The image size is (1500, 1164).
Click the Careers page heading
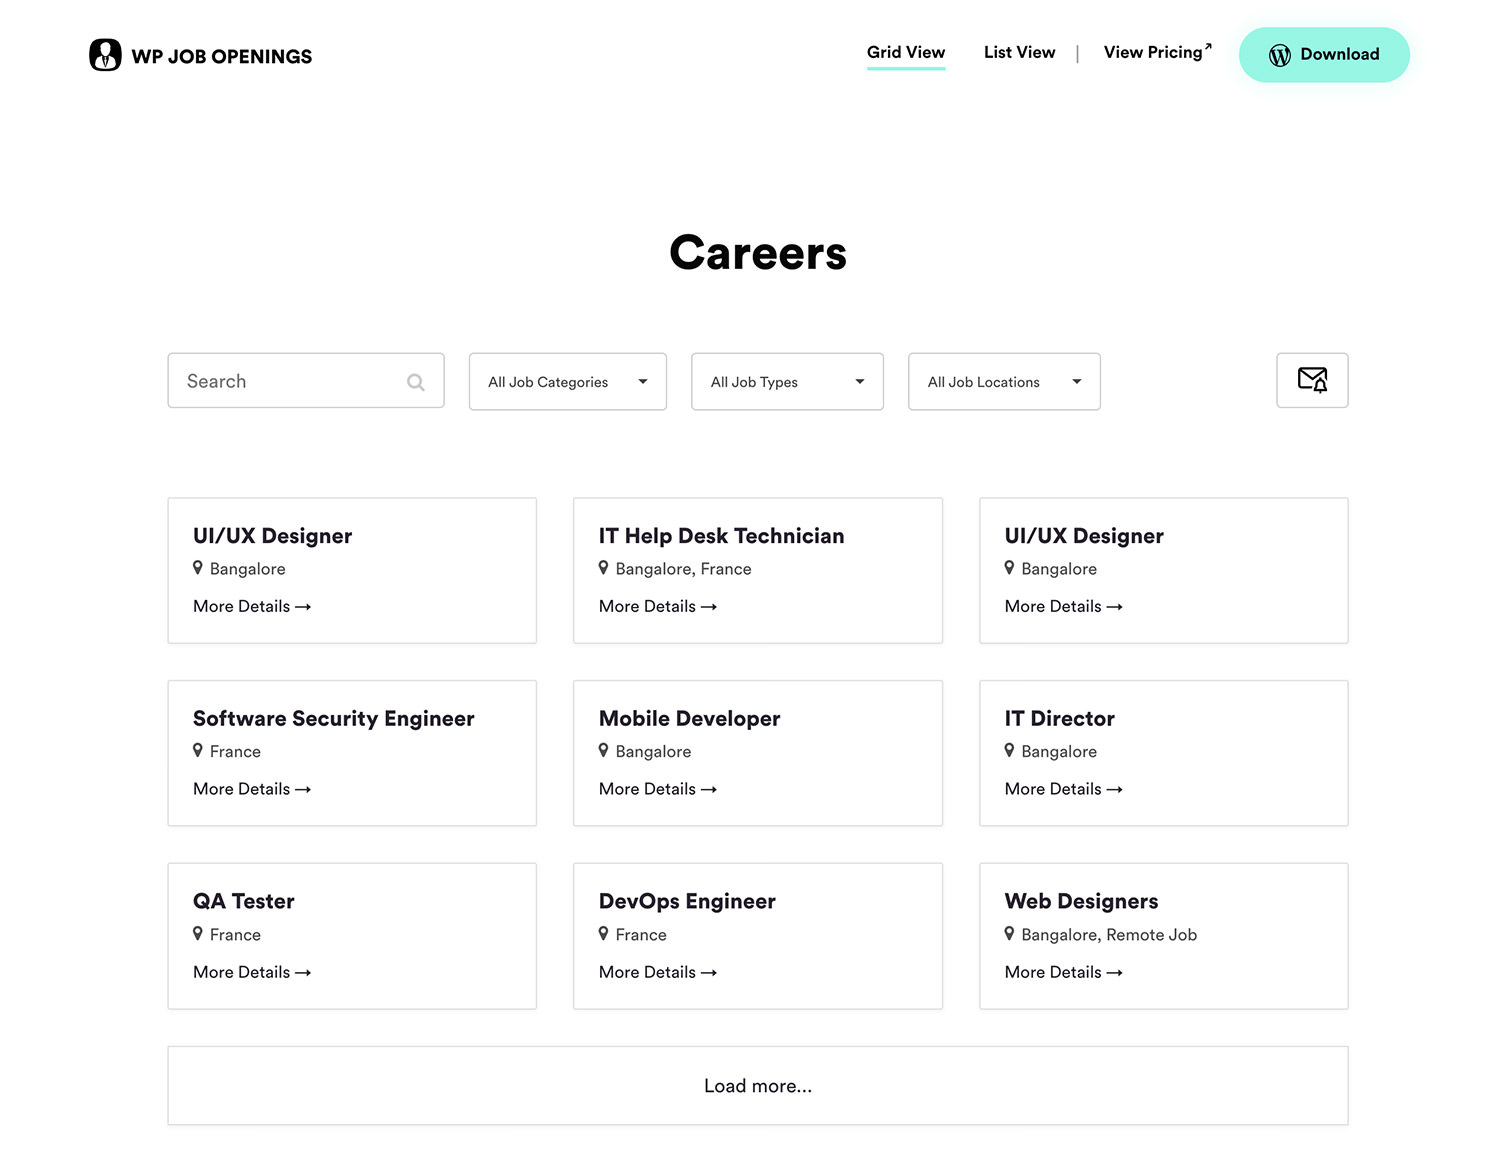(x=758, y=253)
